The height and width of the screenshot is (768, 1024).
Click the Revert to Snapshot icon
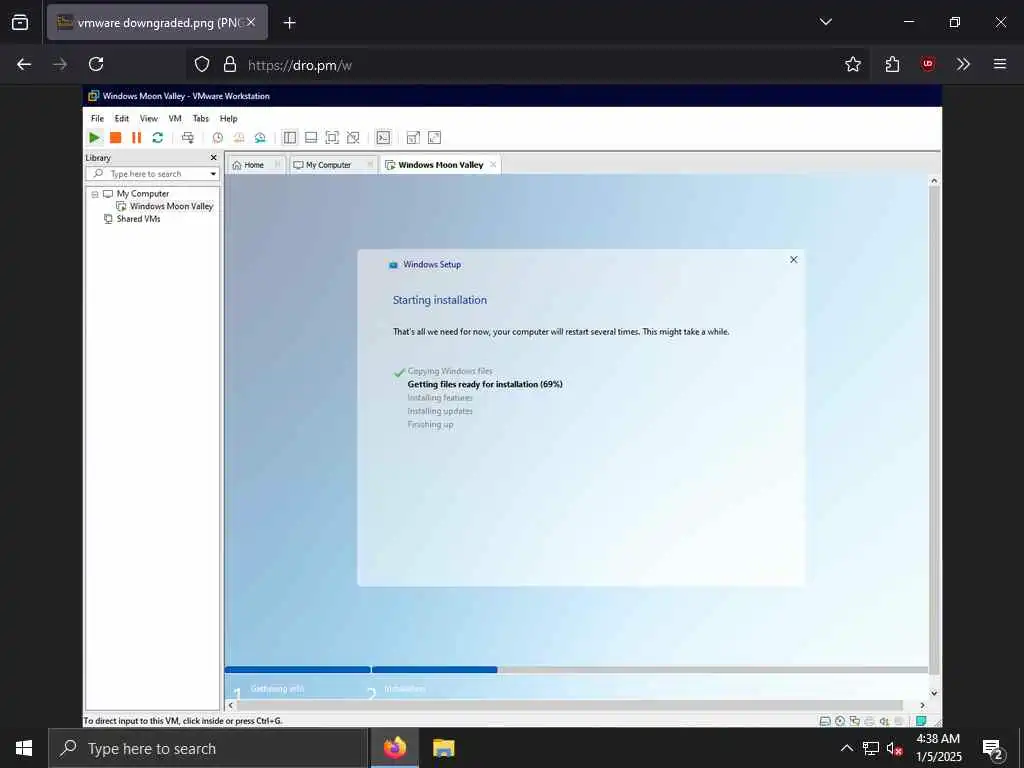(x=239, y=137)
